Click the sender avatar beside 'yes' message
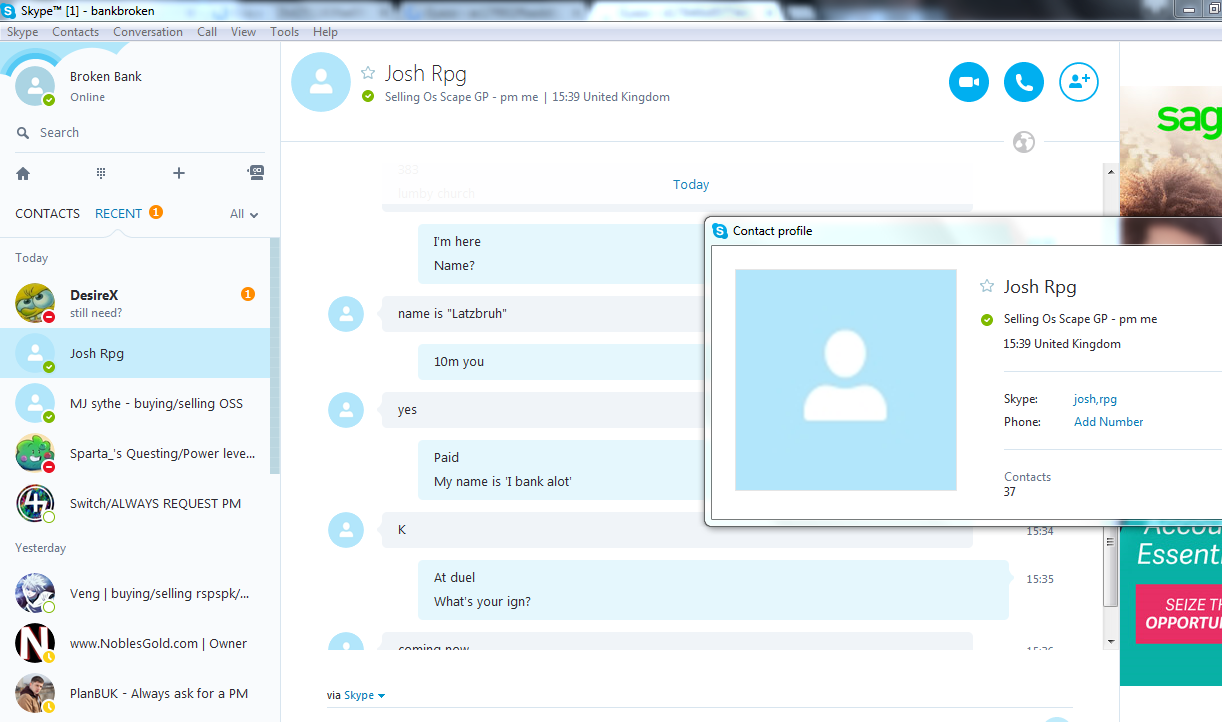Viewport: 1222px width, 722px height. (x=346, y=410)
